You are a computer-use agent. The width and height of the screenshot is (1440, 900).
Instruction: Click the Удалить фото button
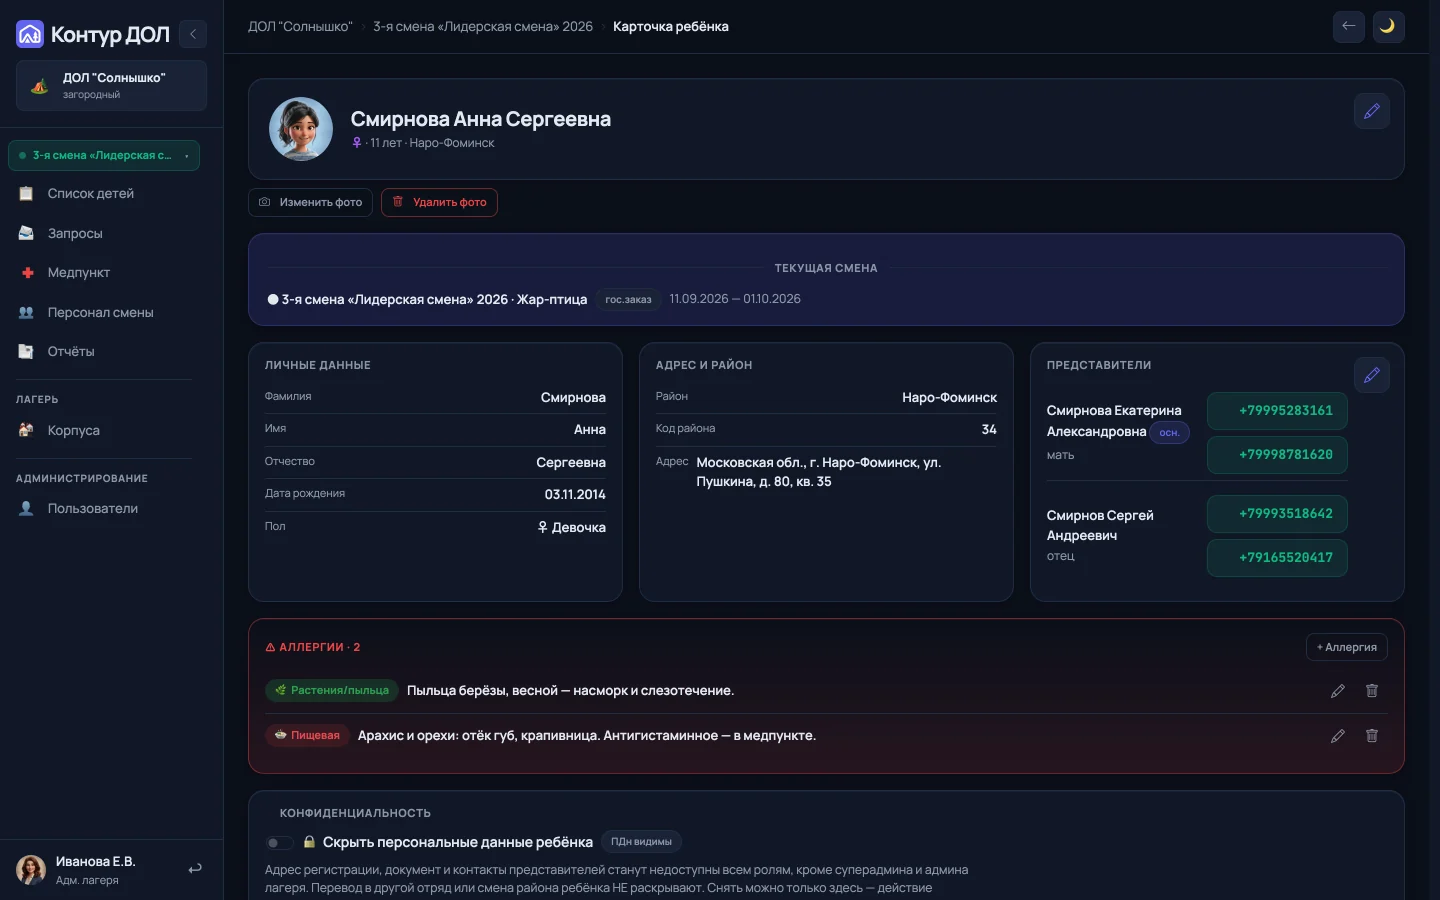[439, 202]
